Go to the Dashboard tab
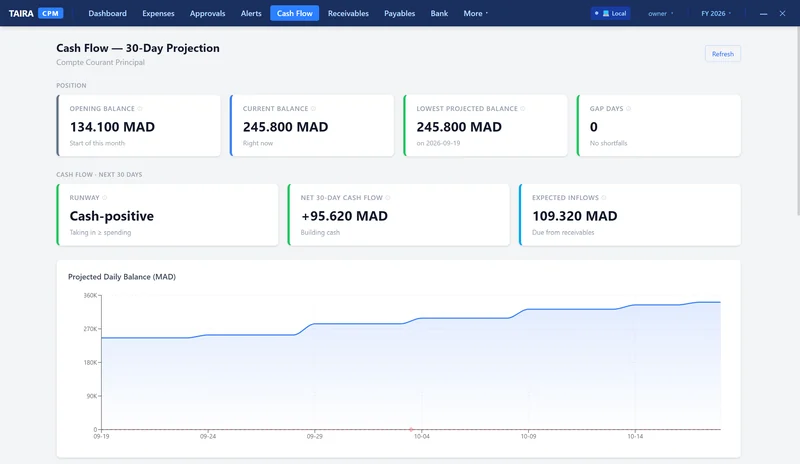Viewport: 800px width, 464px height. (x=107, y=13)
